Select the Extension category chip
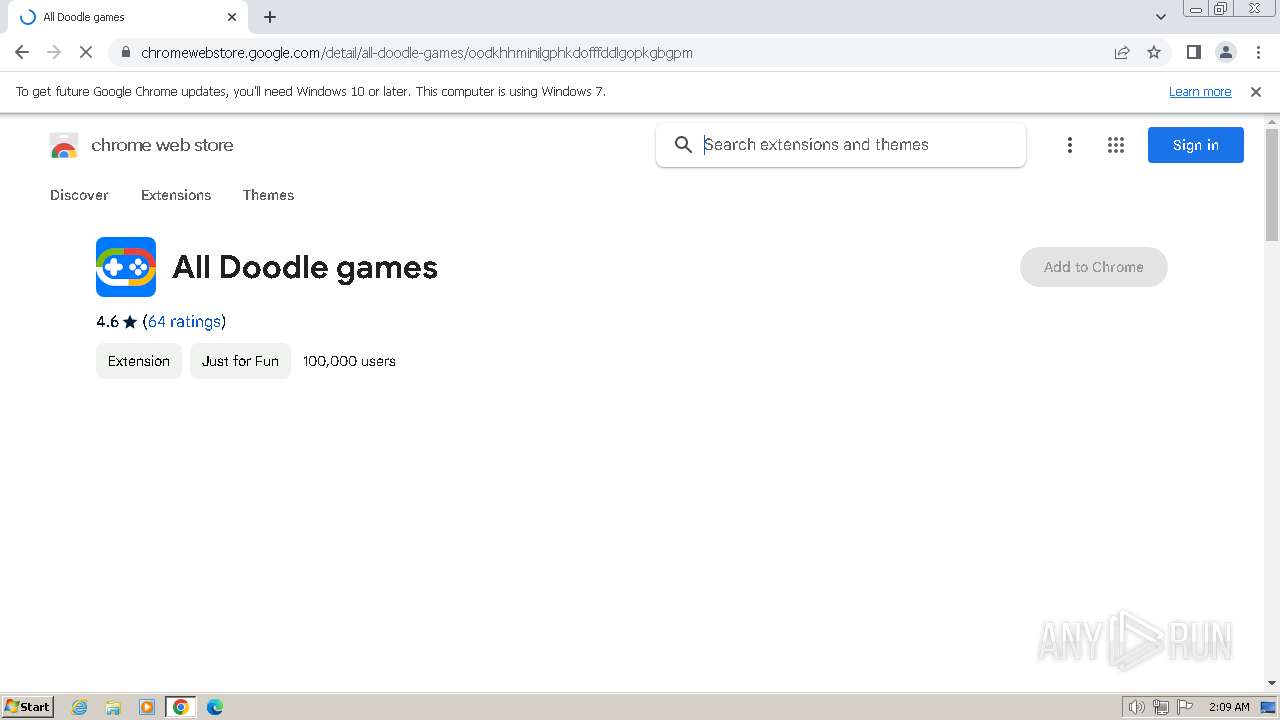1280x720 pixels. (139, 361)
